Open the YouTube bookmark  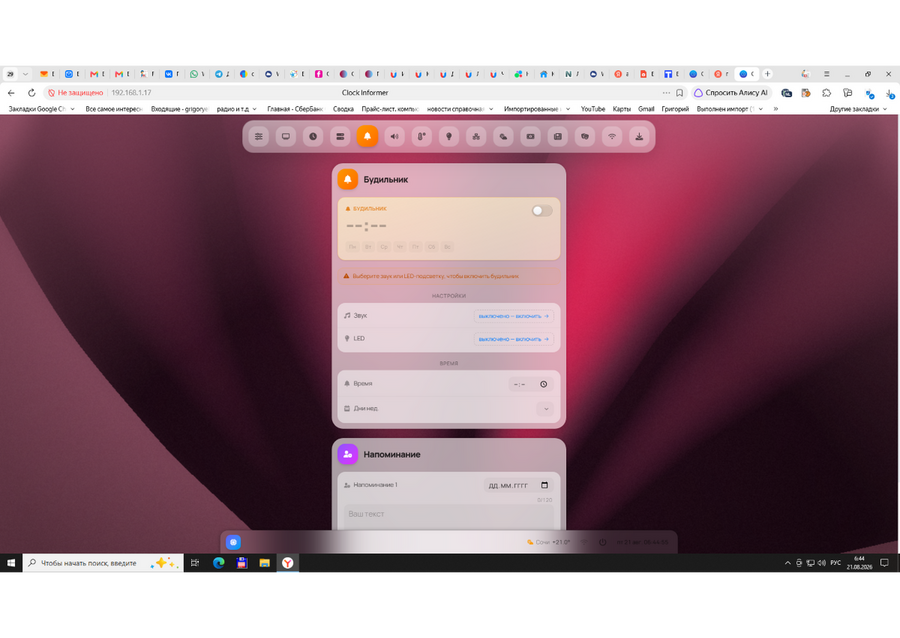point(593,109)
